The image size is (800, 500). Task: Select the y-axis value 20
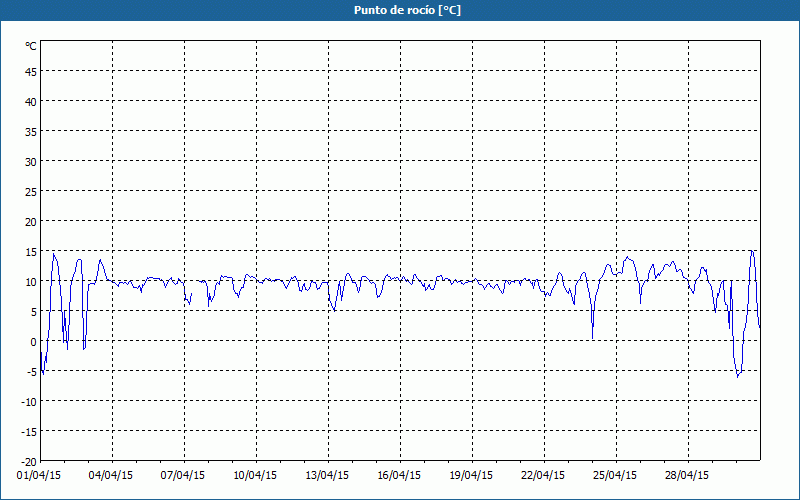(x=31, y=222)
